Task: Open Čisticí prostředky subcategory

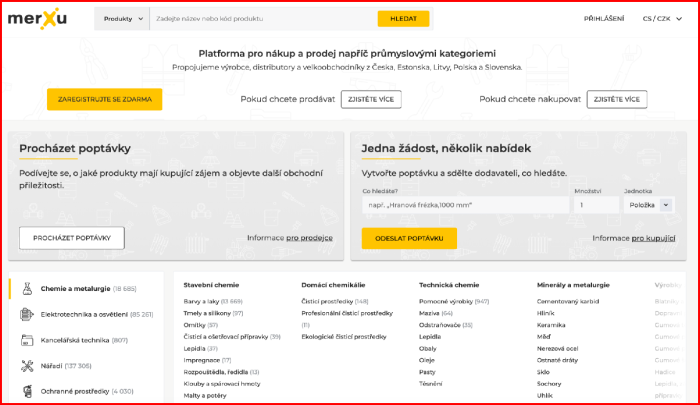Action: 335,301
